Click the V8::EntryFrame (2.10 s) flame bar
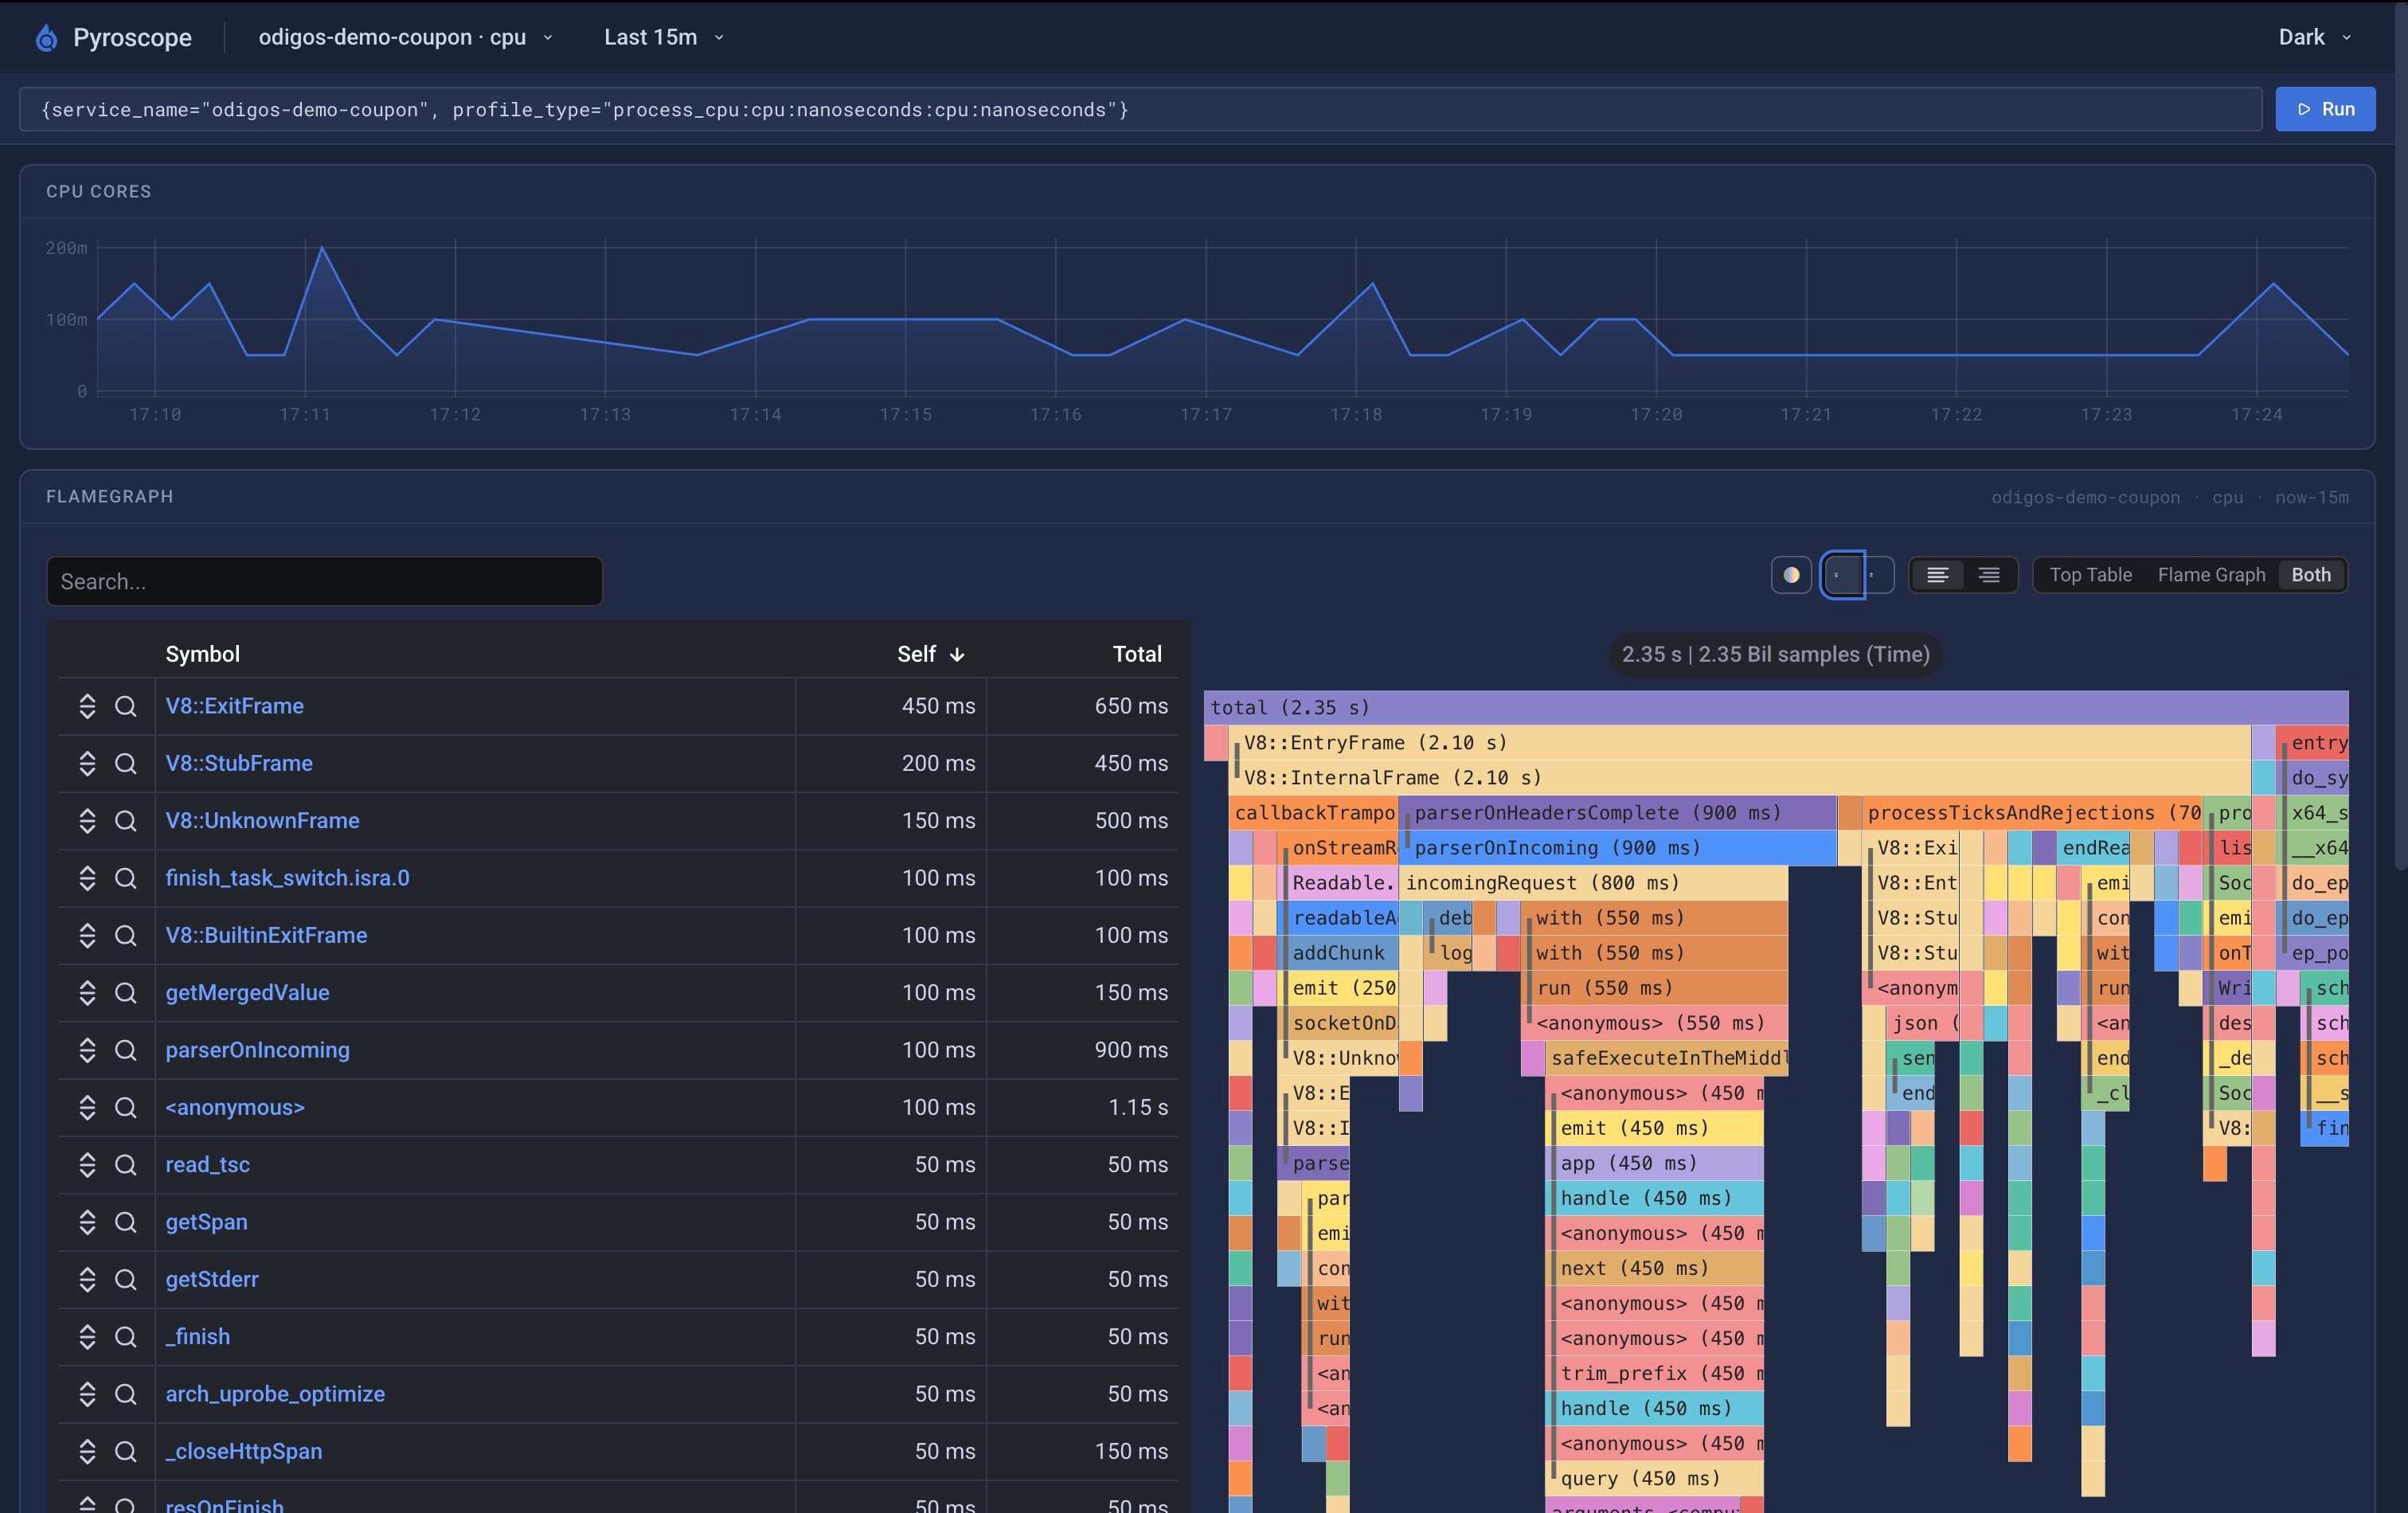The height and width of the screenshot is (1513, 2408). click(1740, 742)
